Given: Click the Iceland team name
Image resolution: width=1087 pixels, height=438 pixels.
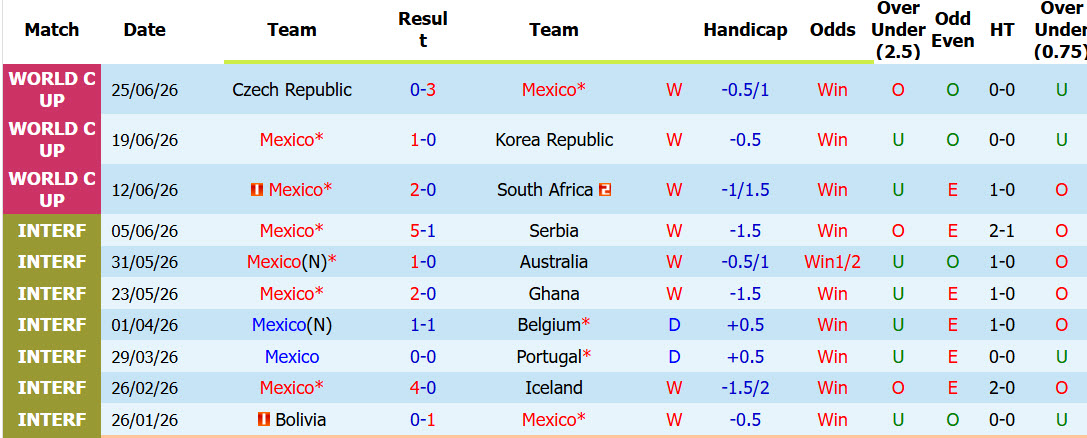Looking at the screenshot, I should click(x=554, y=387).
